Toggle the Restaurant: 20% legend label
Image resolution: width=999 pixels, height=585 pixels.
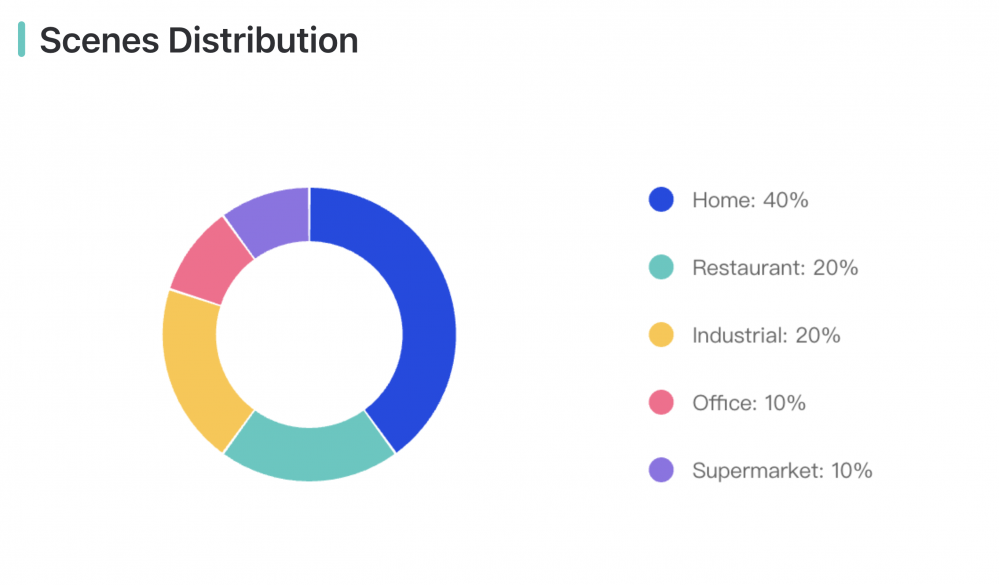click(x=775, y=268)
